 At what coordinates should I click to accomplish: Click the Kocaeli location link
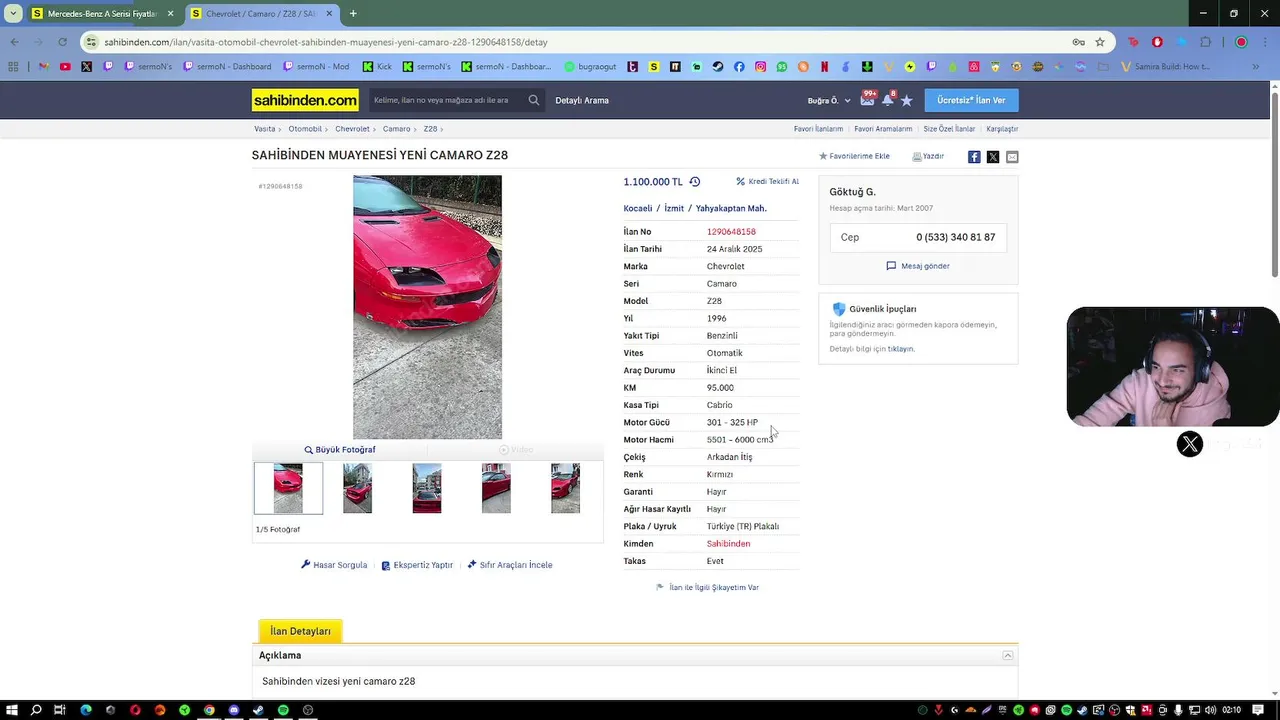[638, 208]
